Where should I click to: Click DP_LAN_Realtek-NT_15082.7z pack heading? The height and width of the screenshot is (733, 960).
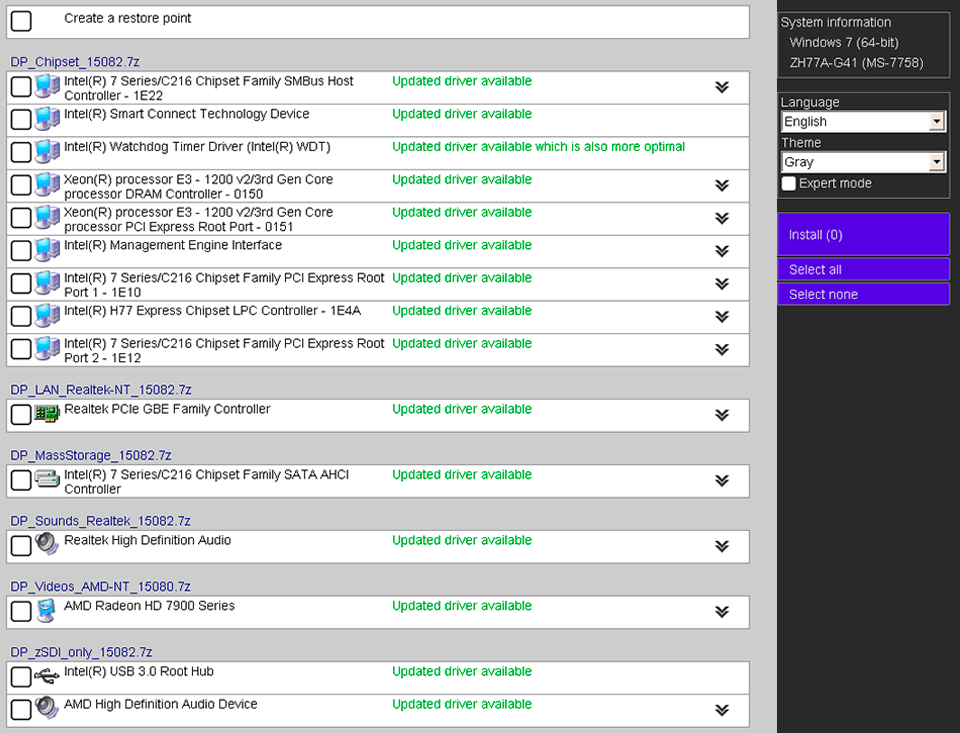coord(101,390)
